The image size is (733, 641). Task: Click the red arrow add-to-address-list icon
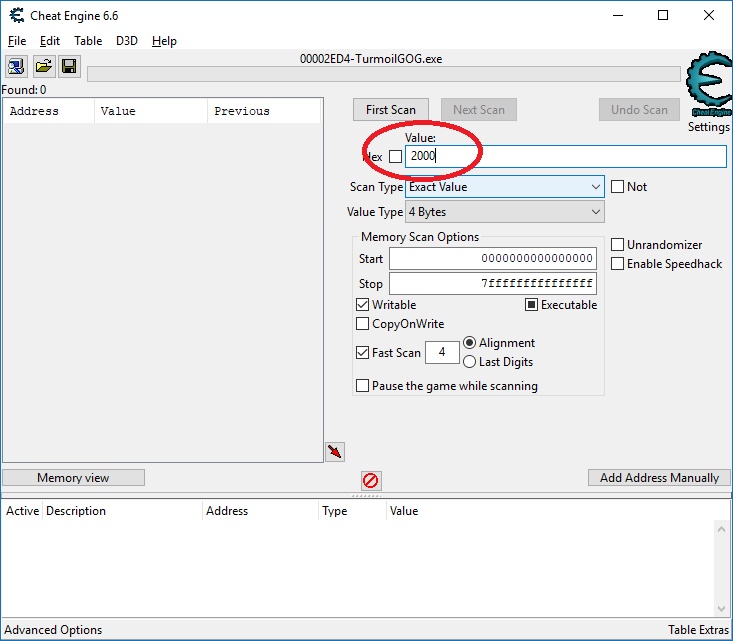(335, 452)
